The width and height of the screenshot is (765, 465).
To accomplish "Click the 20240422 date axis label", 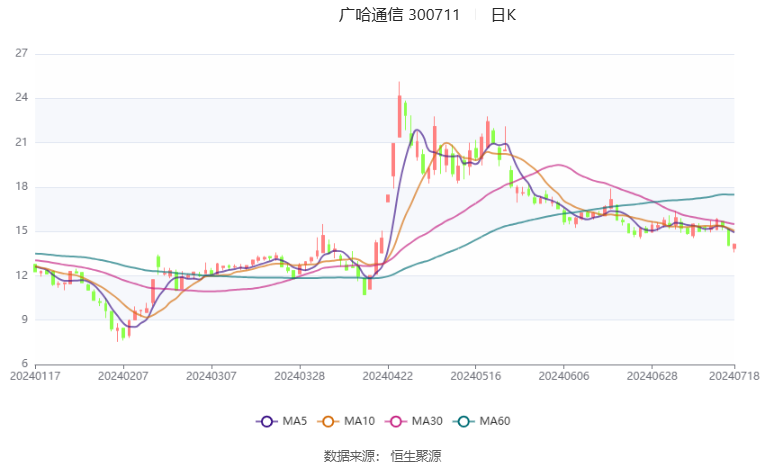I will 388,376.
